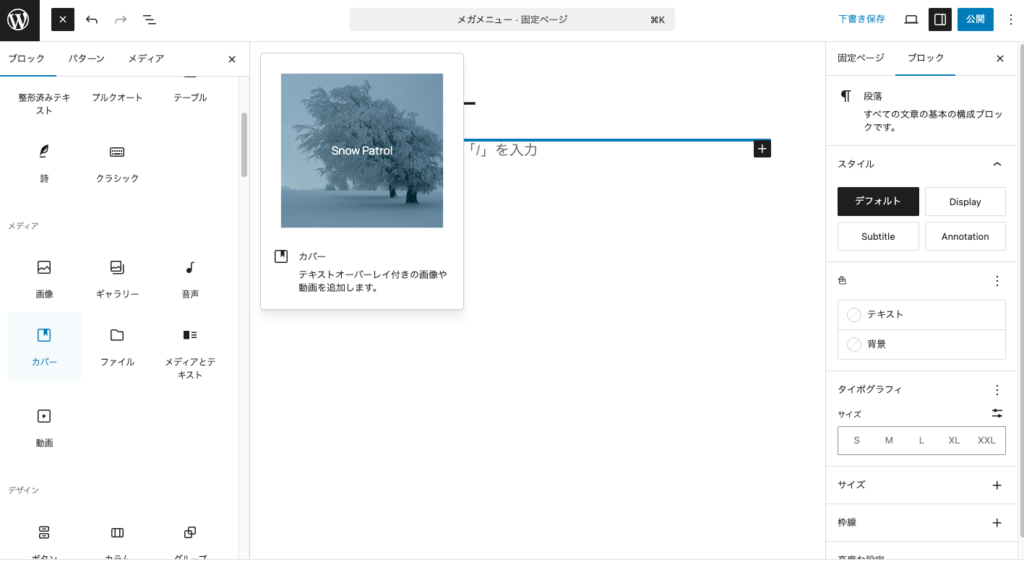Open the WordPress logo menu
This screenshot has height=562, width=1024.
(x=20, y=20)
